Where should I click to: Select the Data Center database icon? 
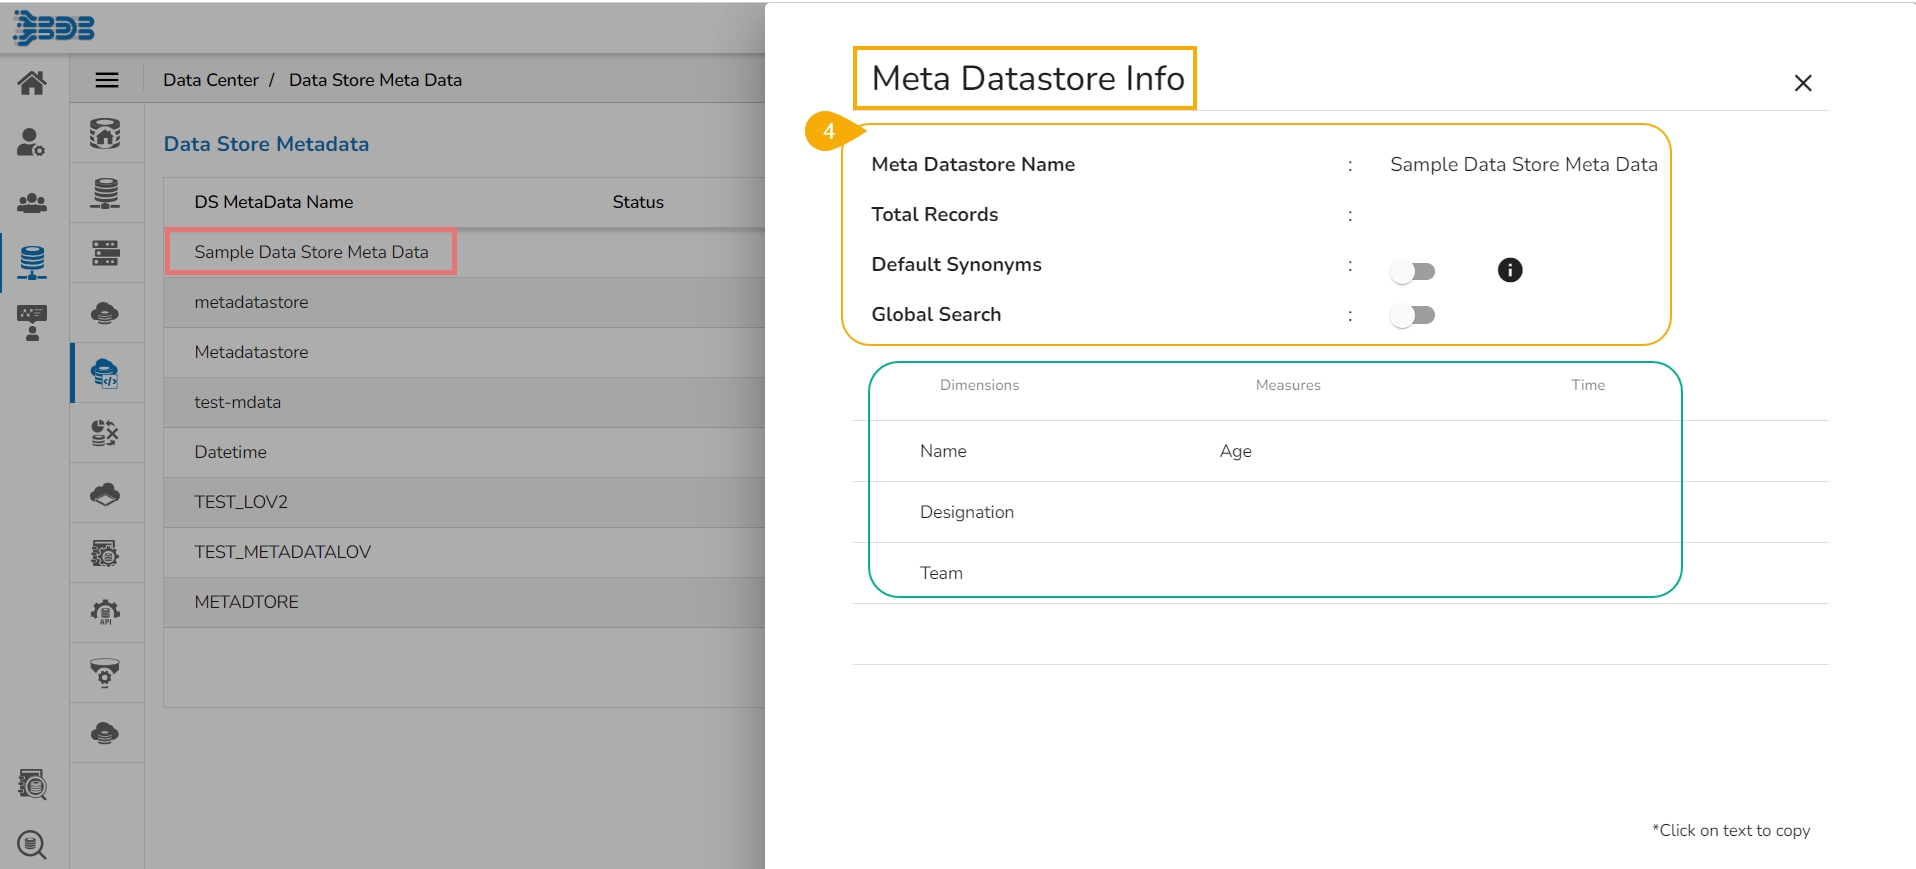32,262
